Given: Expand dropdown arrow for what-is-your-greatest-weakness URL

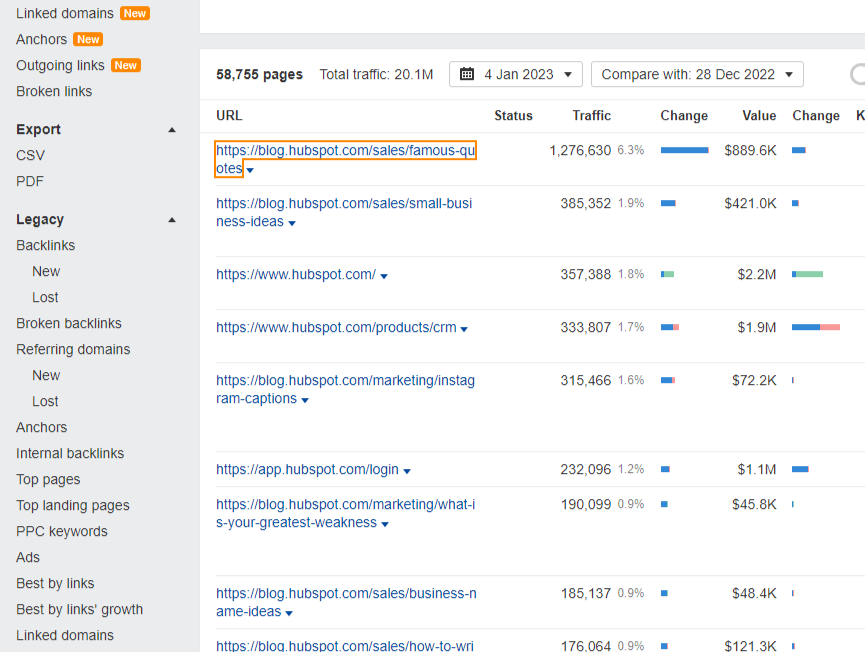Looking at the screenshot, I should (385, 524).
